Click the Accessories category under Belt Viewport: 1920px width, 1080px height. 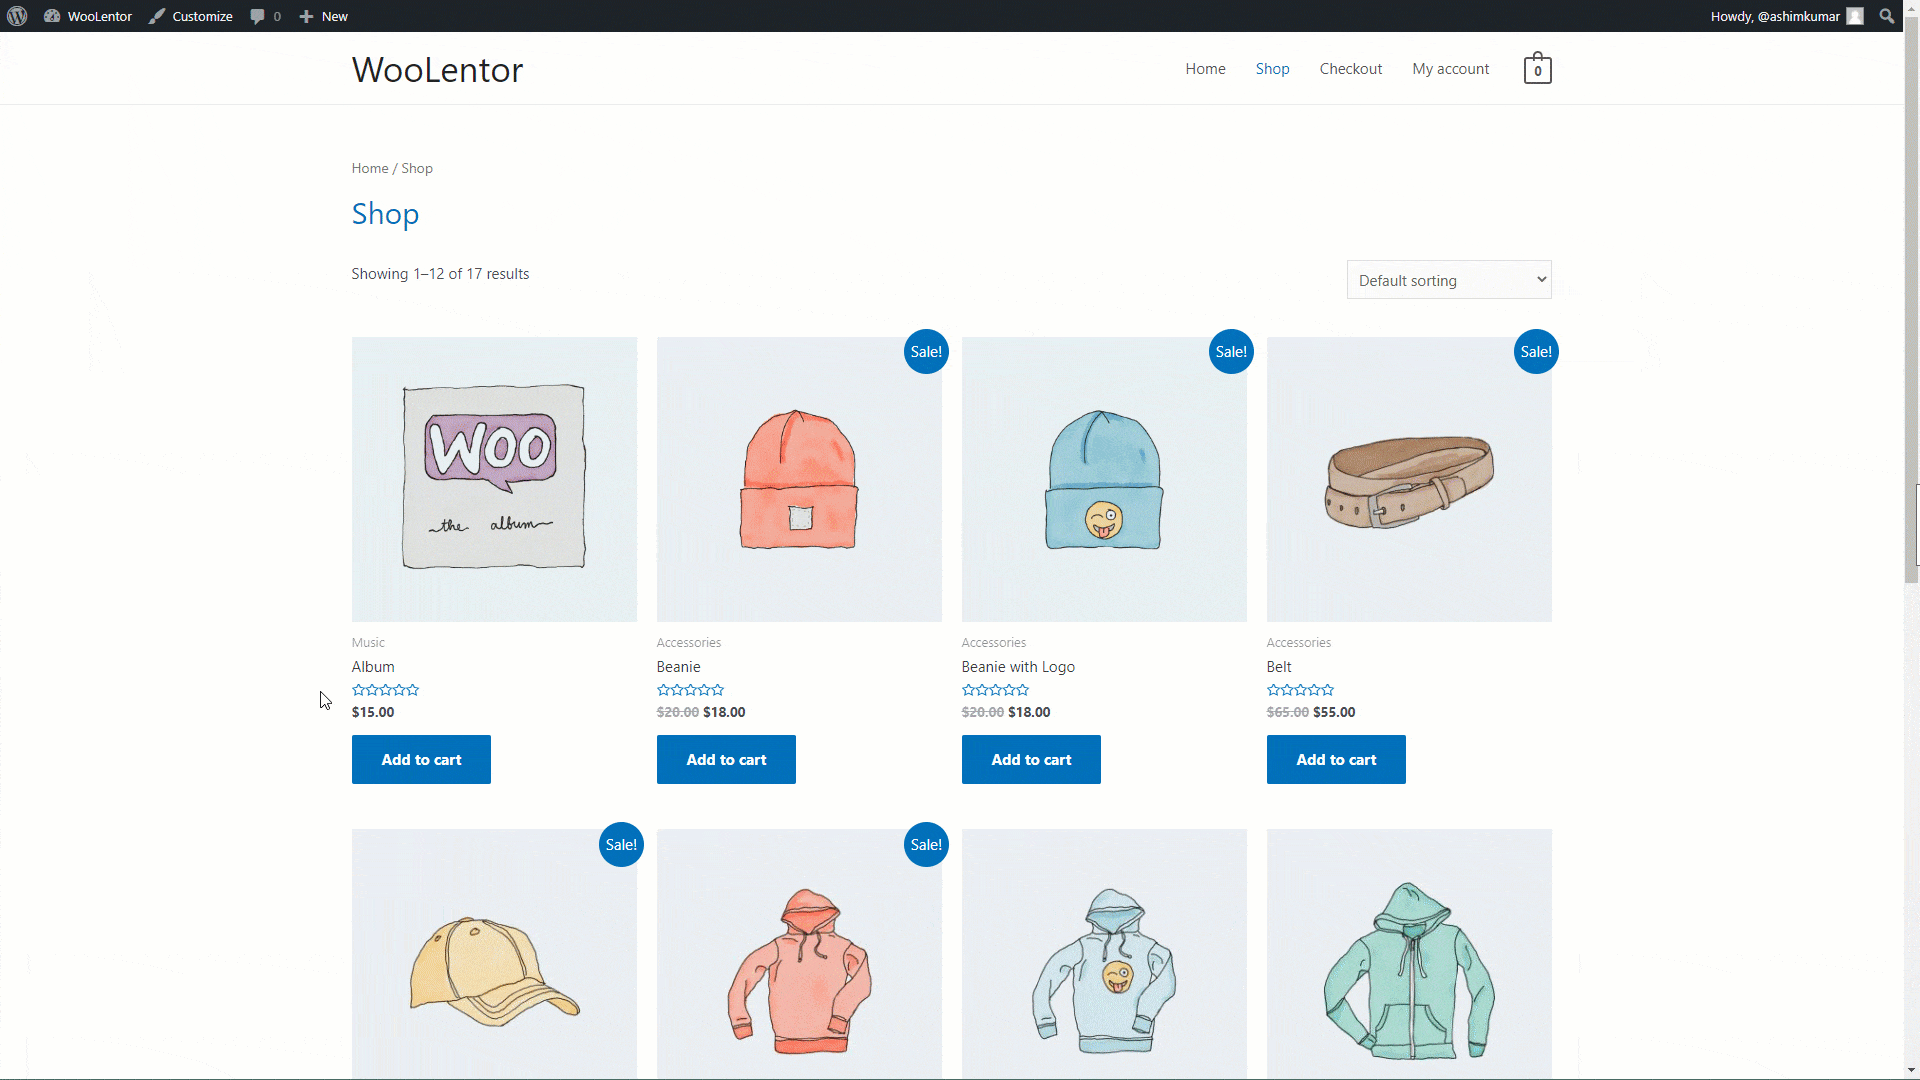click(1298, 642)
